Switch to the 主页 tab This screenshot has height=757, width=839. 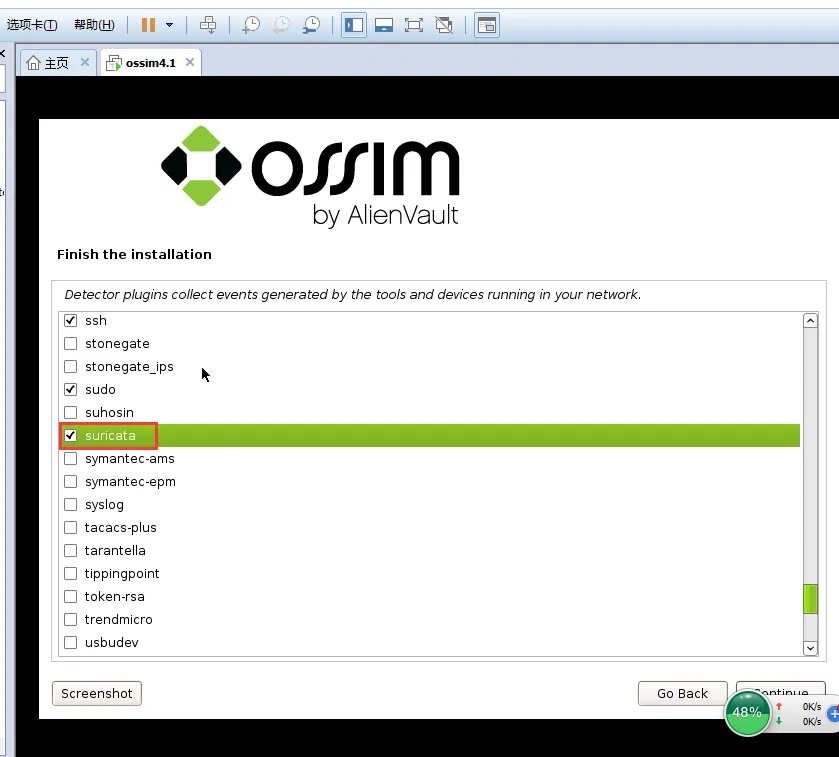tap(56, 63)
